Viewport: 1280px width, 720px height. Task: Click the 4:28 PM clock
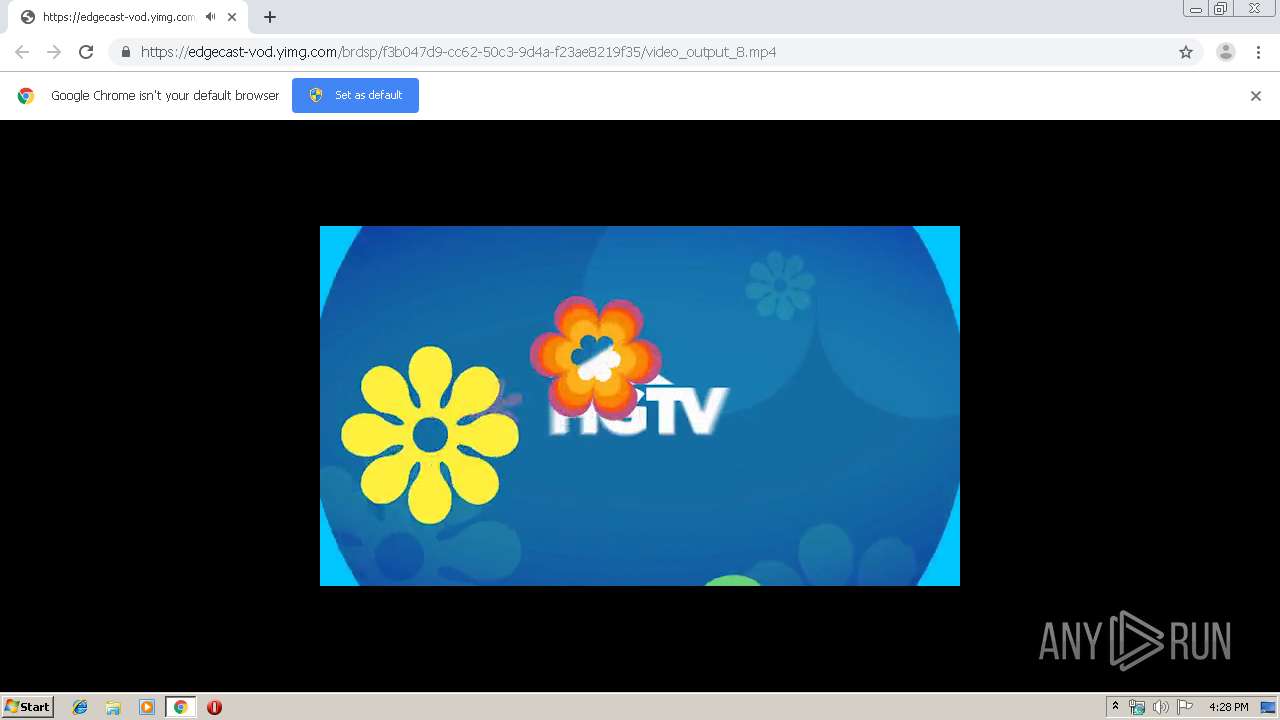pyautogui.click(x=1228, y=707)
